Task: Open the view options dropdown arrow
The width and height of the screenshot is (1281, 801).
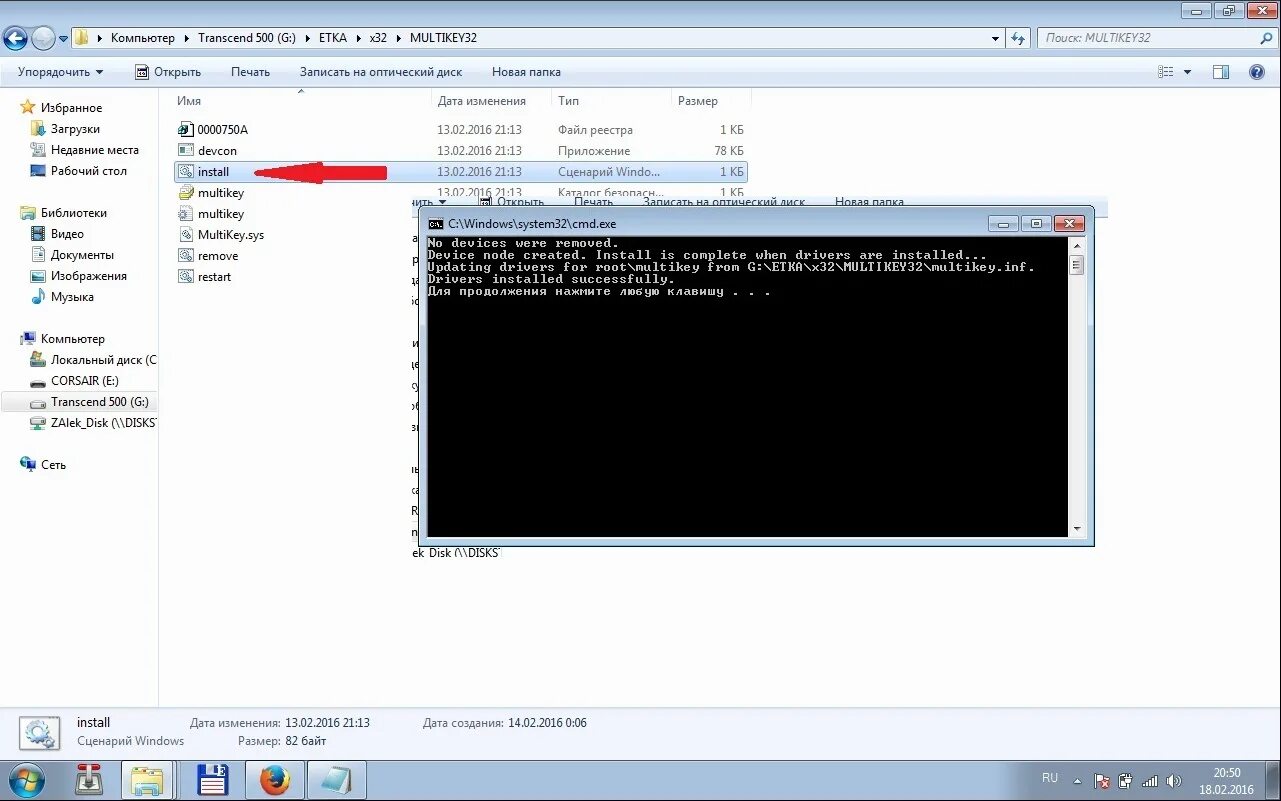Action: pyautogui.click(x=1188, y=72)
